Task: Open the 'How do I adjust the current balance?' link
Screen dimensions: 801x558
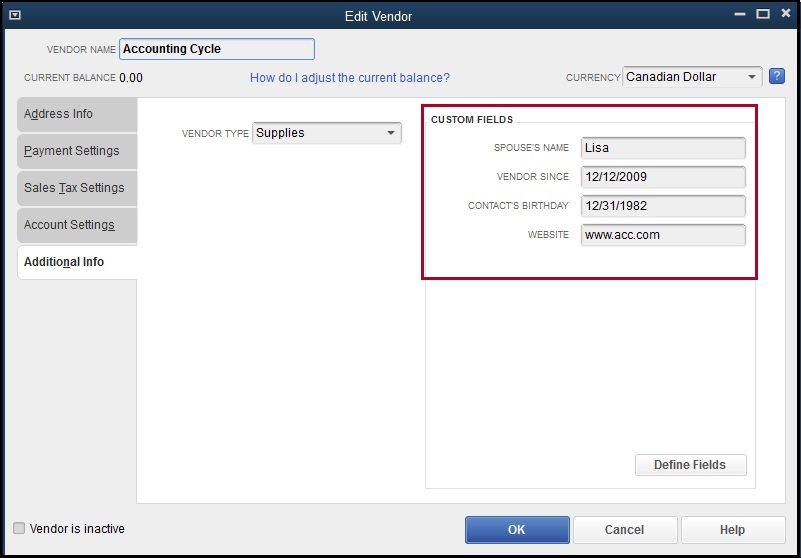Action: [x=350, y=78]
